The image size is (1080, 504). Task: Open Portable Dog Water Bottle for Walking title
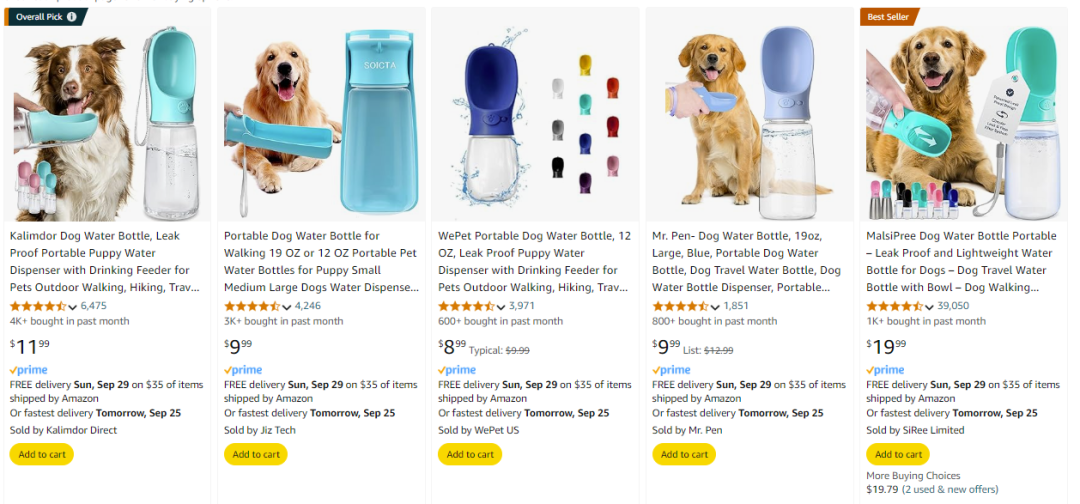click(x=321, y=261)
